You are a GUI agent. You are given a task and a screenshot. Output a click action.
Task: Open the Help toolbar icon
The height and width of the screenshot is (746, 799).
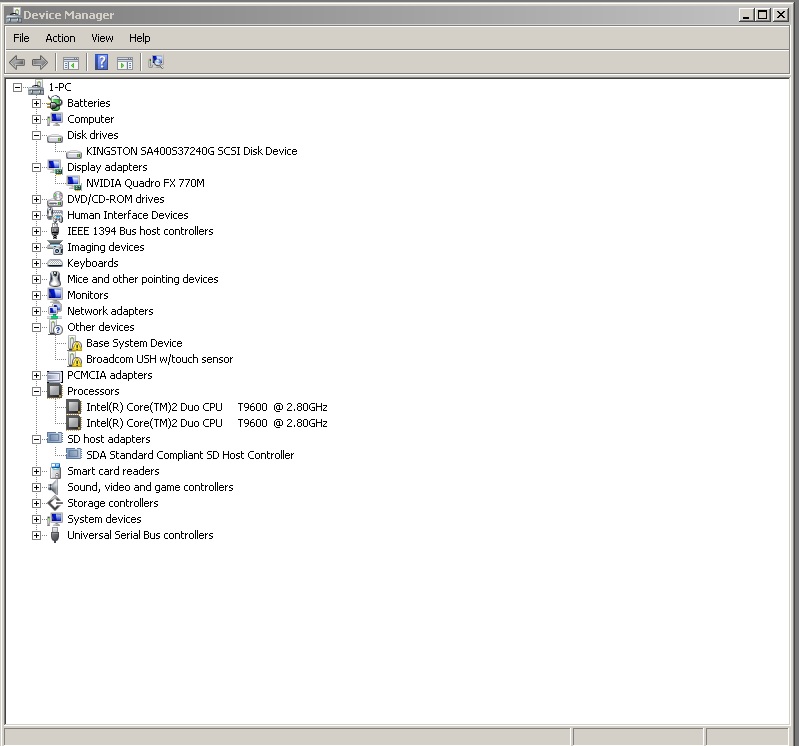coord(101,63)
